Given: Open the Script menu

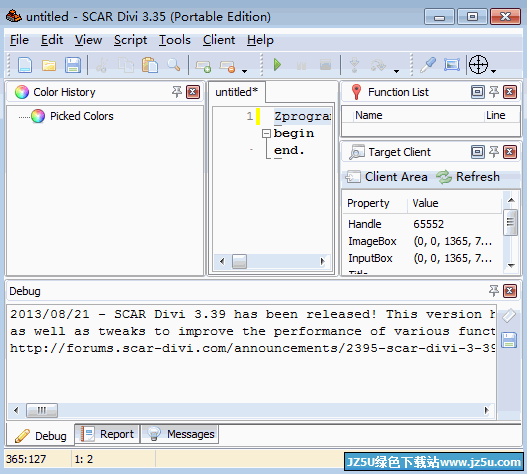Looking at the screenshot, I should [x=130, y=40].
